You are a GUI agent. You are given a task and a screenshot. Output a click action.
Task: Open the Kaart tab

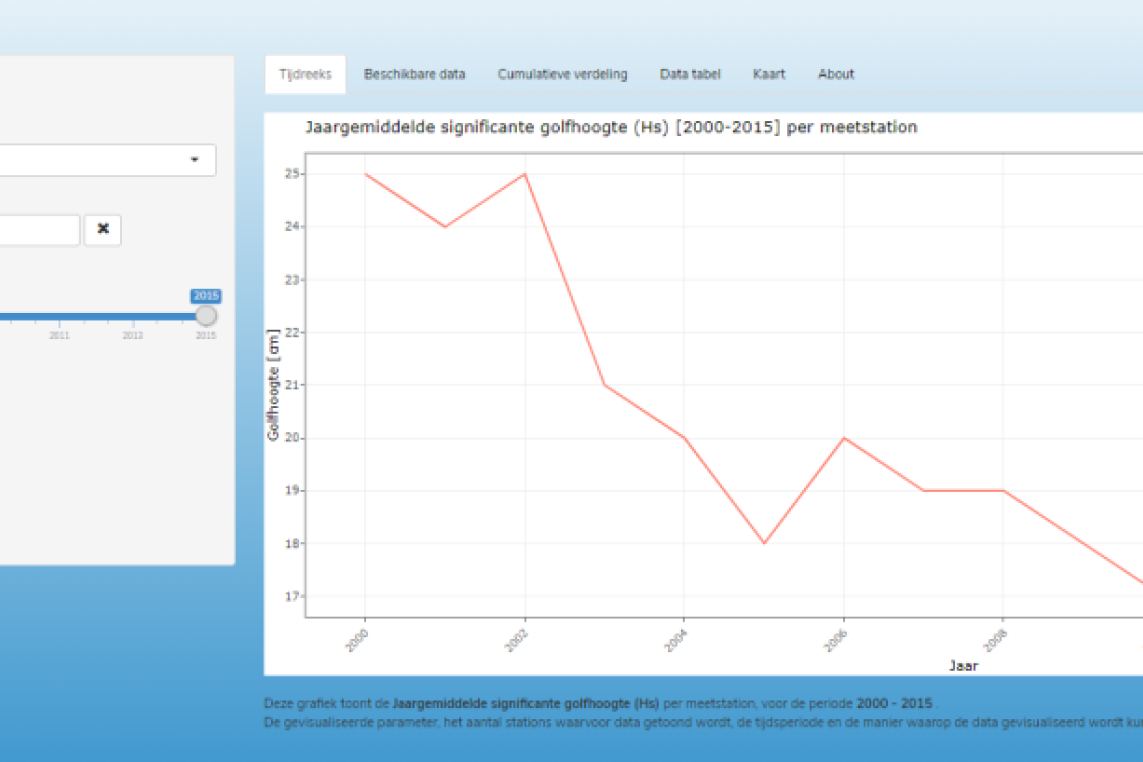(x=769, y=74)
